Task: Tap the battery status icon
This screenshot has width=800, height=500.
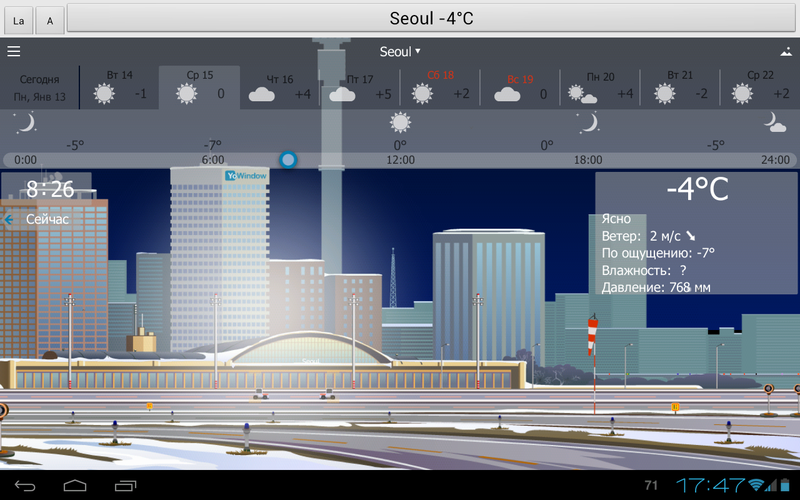Action: (x=785, y=485)
